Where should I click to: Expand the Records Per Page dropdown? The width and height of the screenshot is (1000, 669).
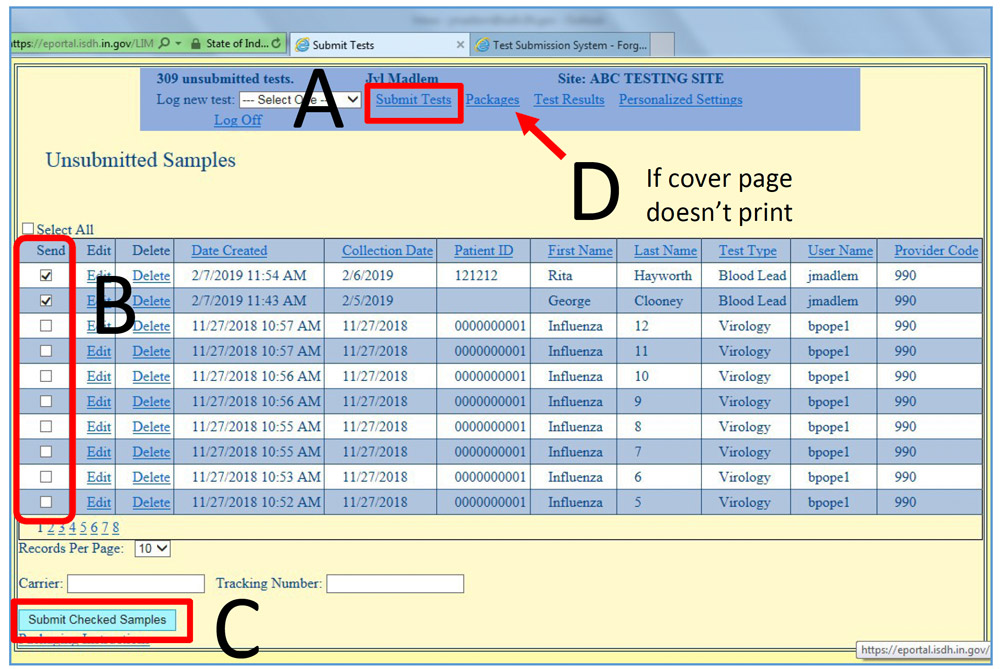153,548
